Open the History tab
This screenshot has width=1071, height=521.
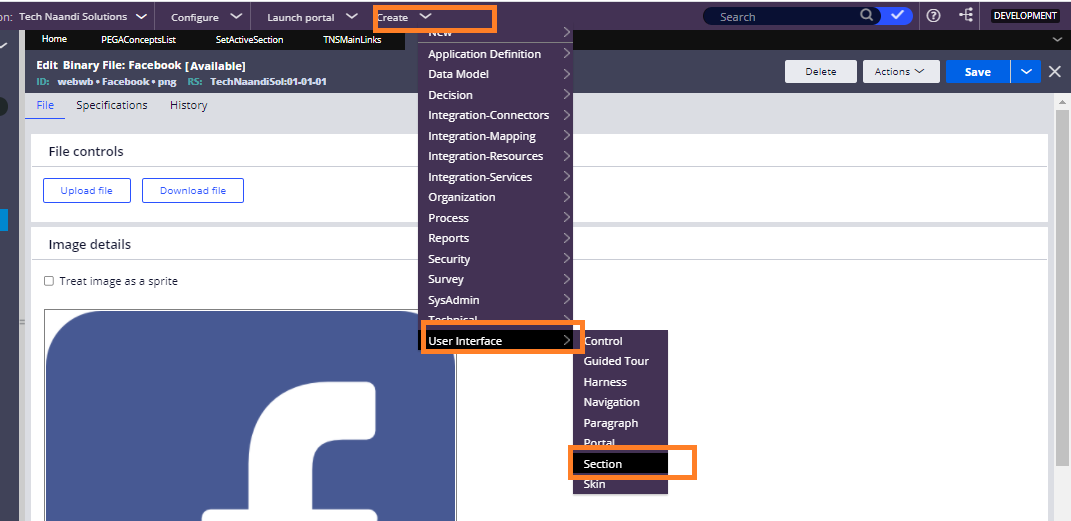click(x=189, y=105)
